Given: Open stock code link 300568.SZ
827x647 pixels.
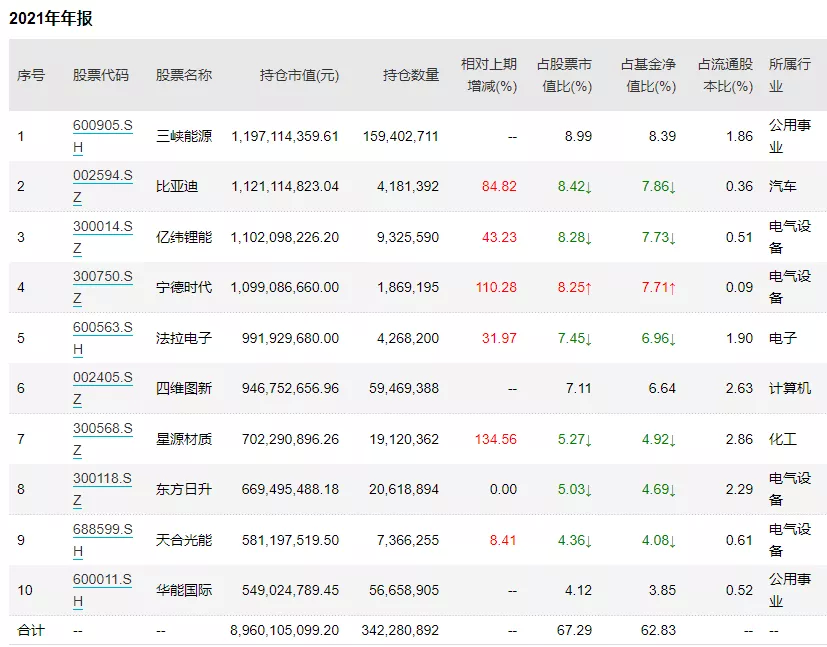Looking at the screenshot, I should pos(102,439).
